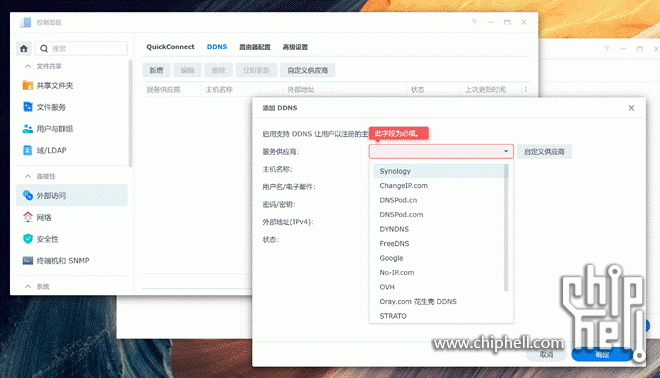Click the search magnifier icon
The width and height of the screenshot is (660, 378).
click(44, 49)
